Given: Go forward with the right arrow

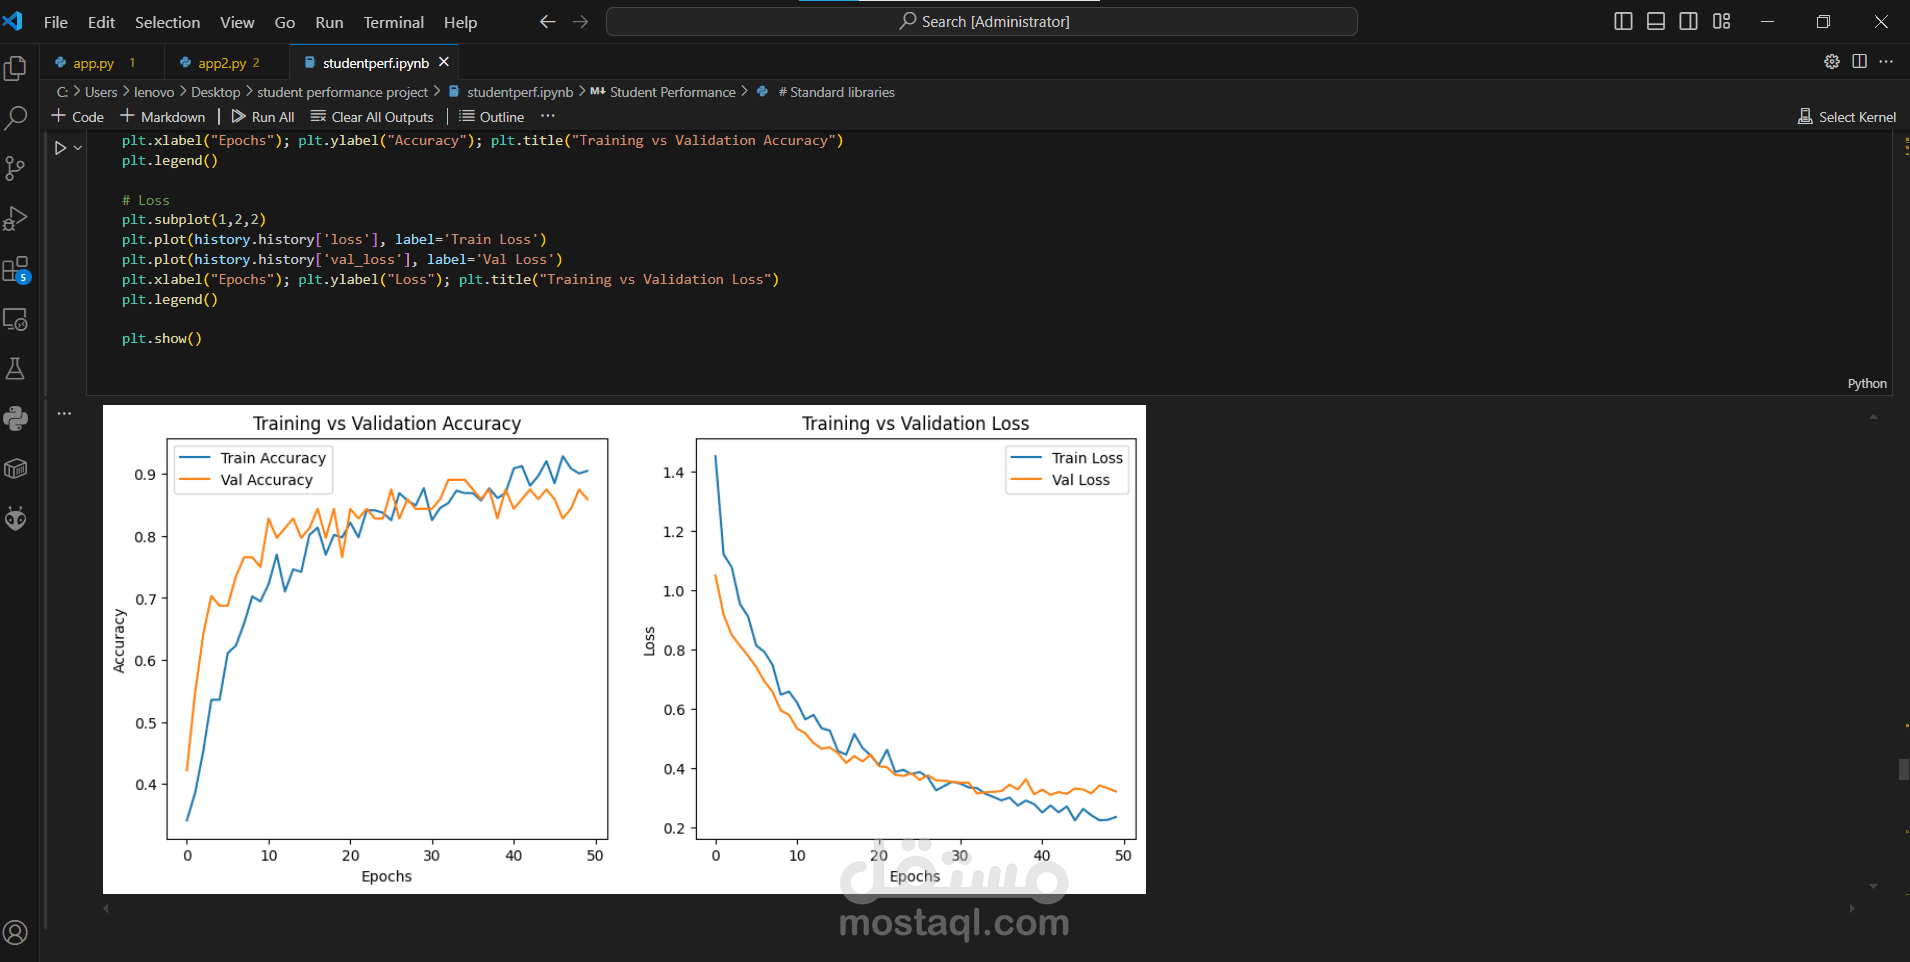Looking at the screenshot, I should (x=580, y=21).
